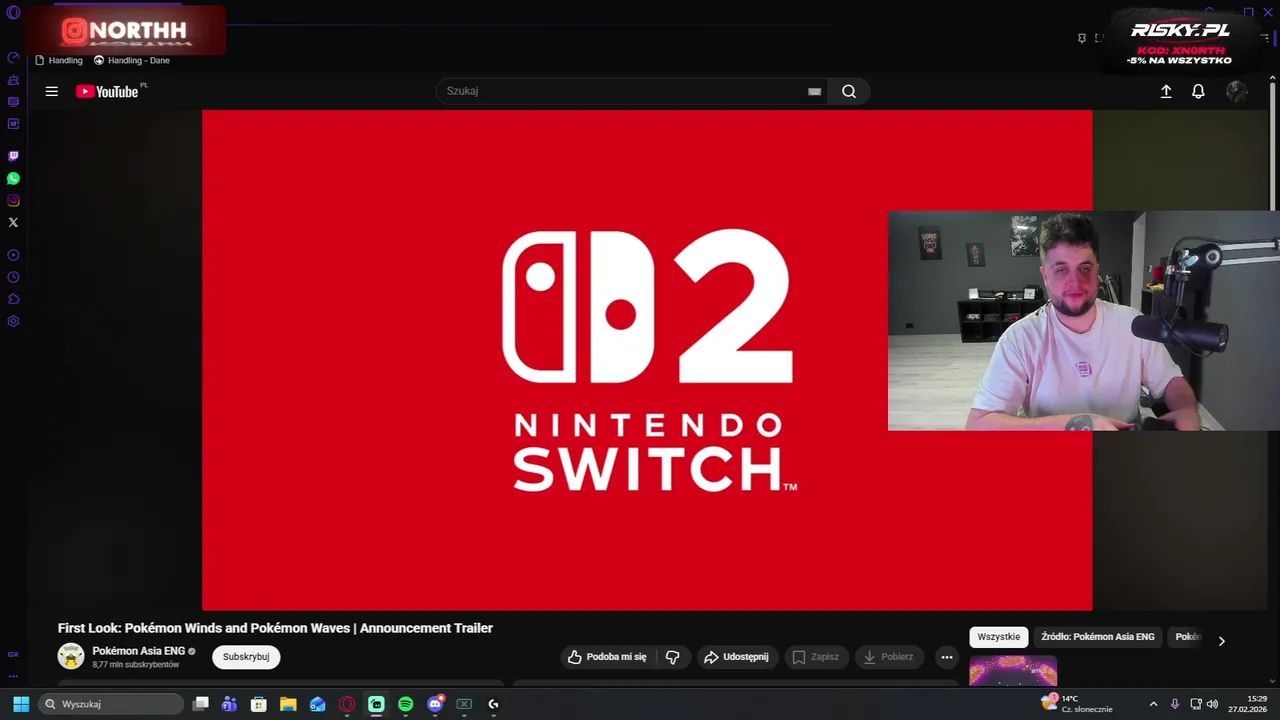
Task: Open the clock showing 15:29
Action: pos(1249,704)
